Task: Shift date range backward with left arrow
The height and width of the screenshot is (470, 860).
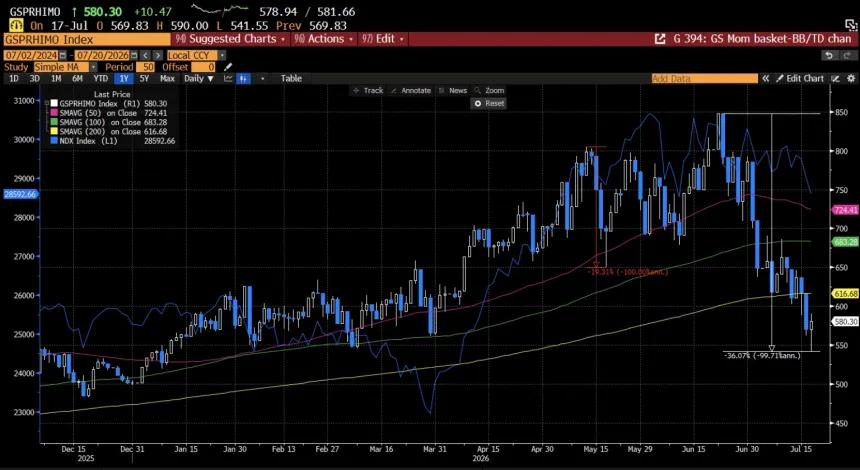Action: point(145,55)
